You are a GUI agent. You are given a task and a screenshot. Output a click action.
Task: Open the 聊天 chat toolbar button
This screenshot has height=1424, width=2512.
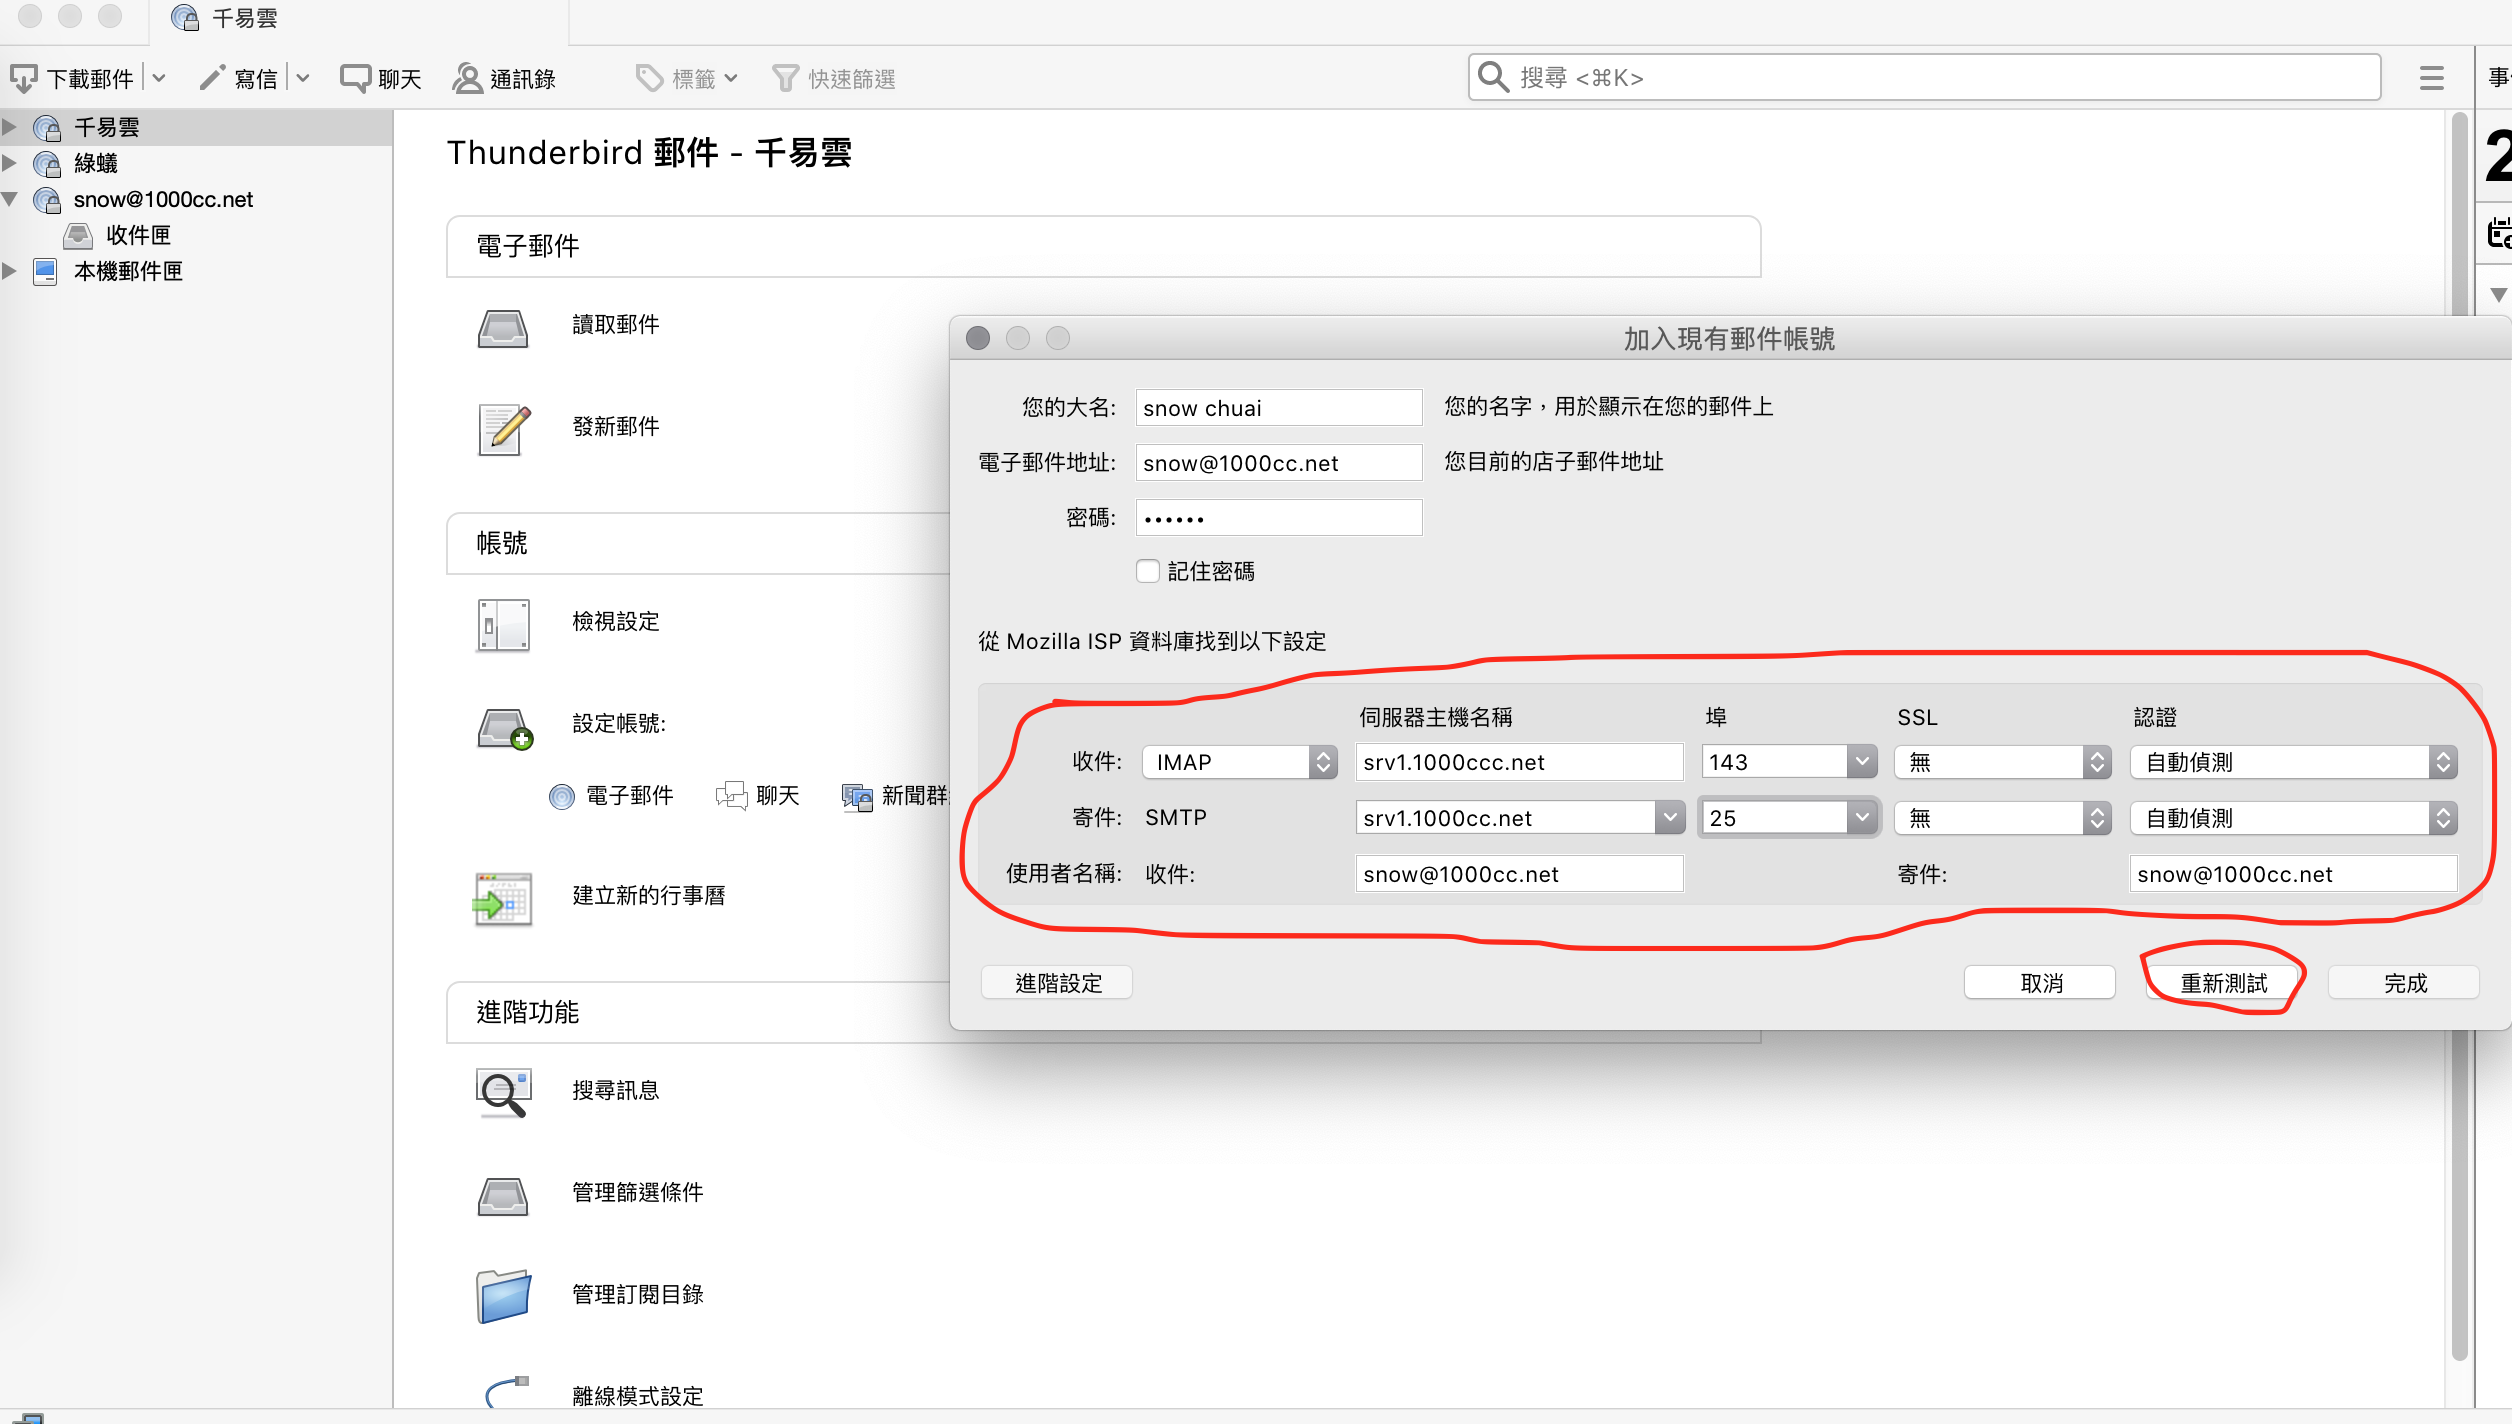(381, 78)
